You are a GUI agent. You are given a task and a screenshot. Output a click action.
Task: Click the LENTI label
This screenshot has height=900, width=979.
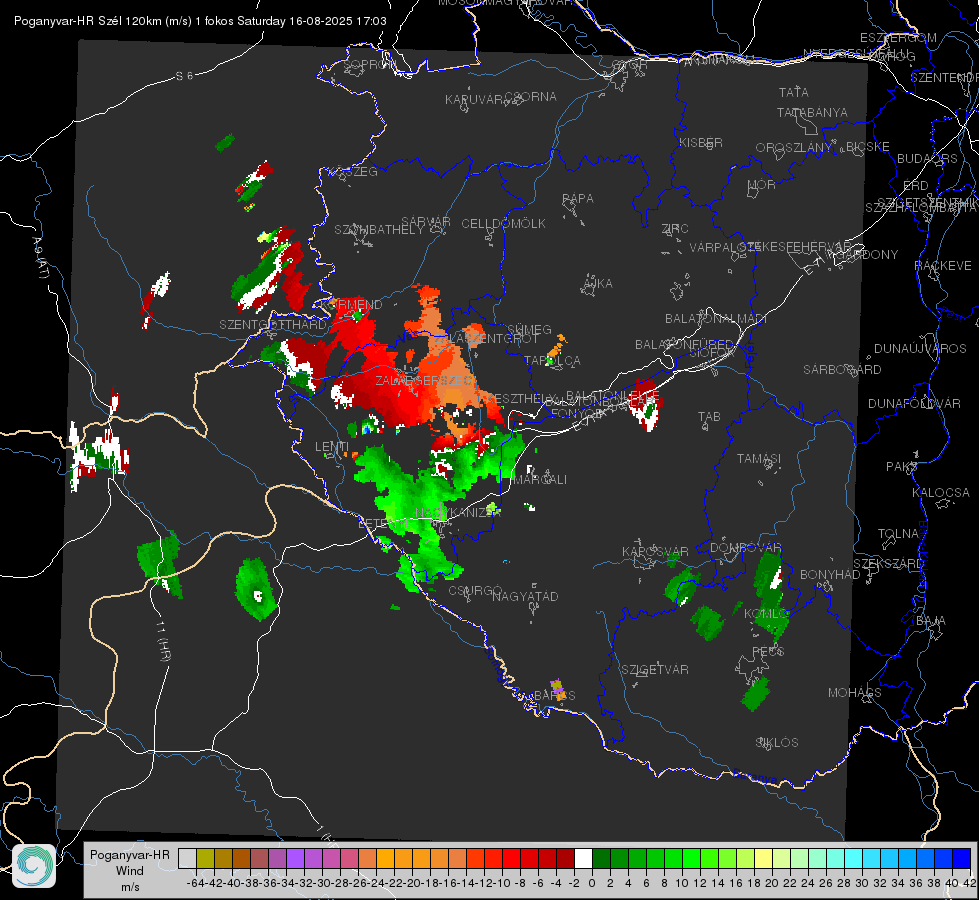(x=332, y=447)
